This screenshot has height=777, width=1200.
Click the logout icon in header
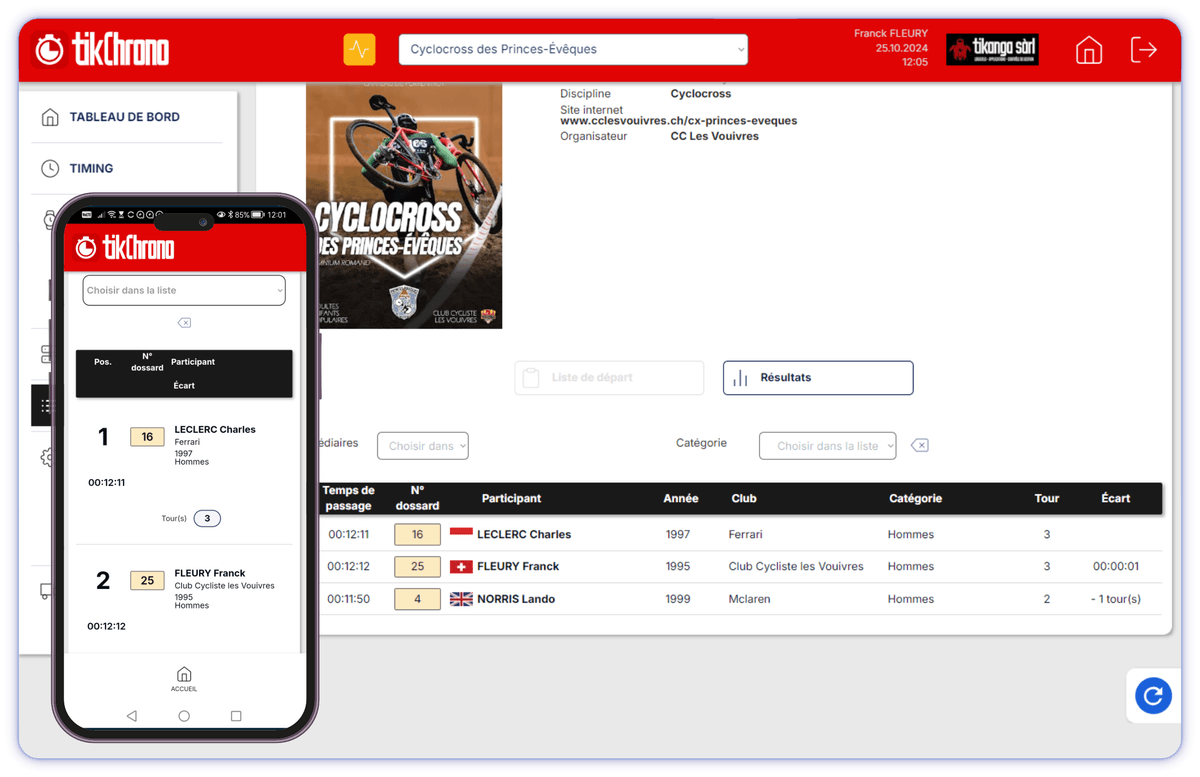click(1143, 49)
